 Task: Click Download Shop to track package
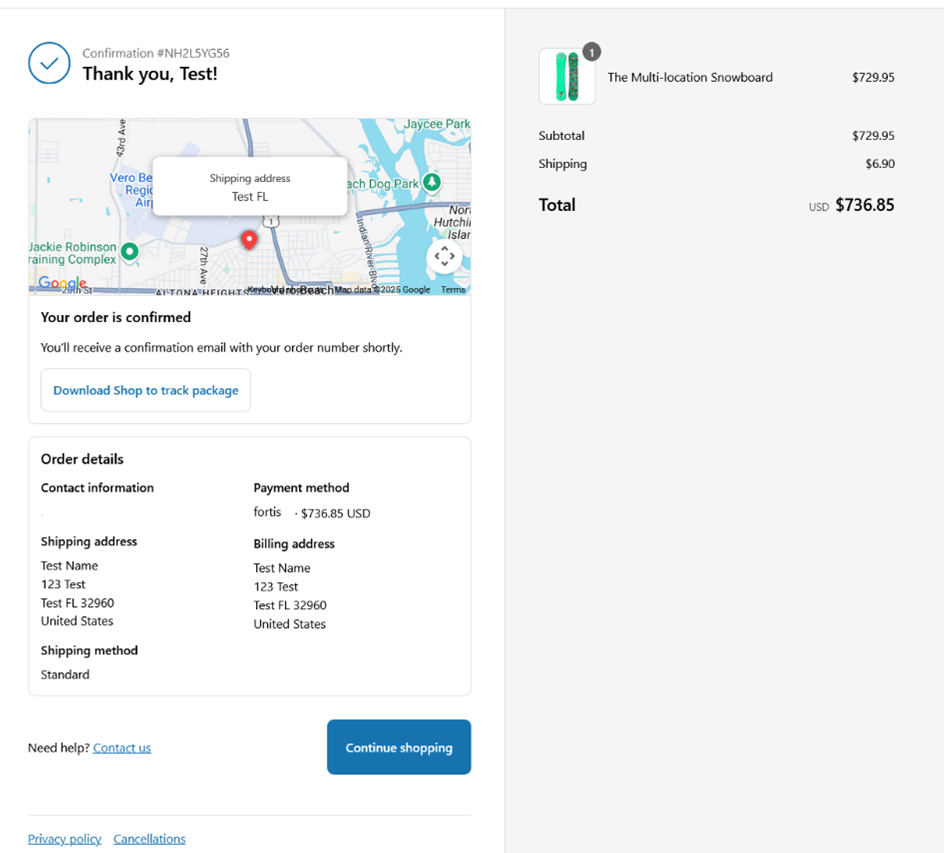point(146,390)
